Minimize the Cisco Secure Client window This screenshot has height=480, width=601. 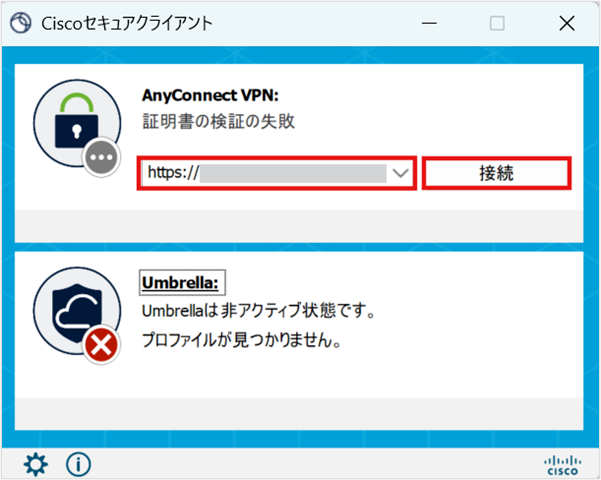click(x=429, y=23)
